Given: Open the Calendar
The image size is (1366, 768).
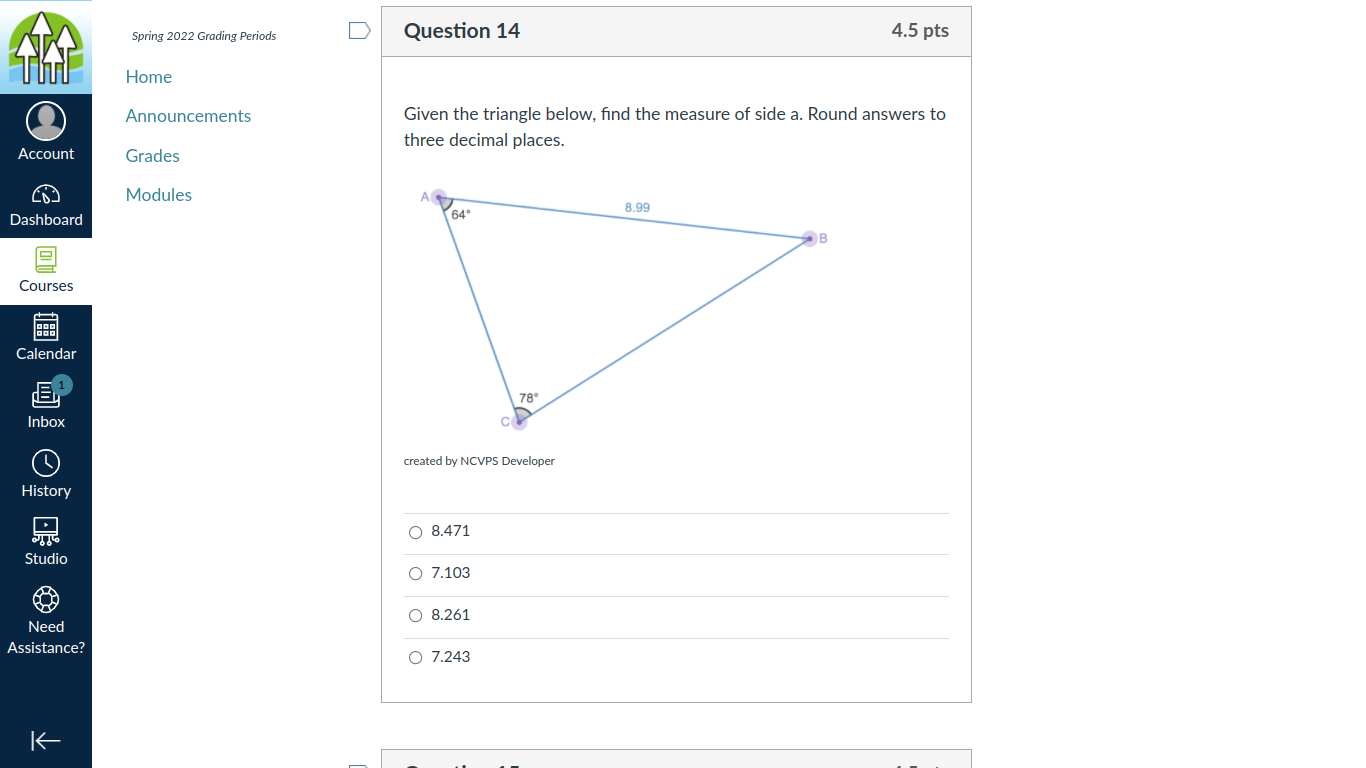Looking at the screenshot, I should pyautogui.click(x=46, y=338).
